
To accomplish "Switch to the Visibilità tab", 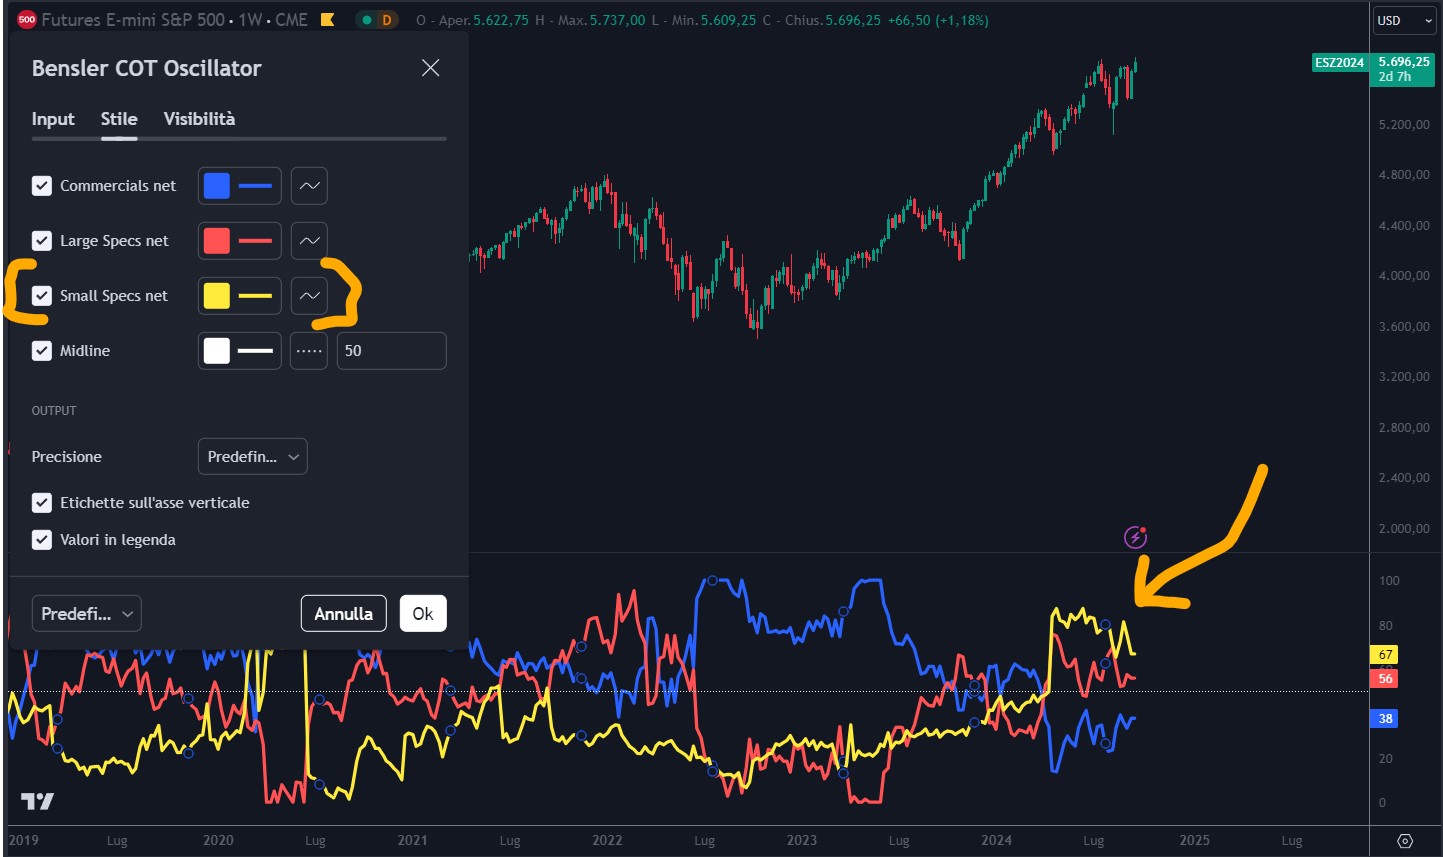I will point(199,119).
